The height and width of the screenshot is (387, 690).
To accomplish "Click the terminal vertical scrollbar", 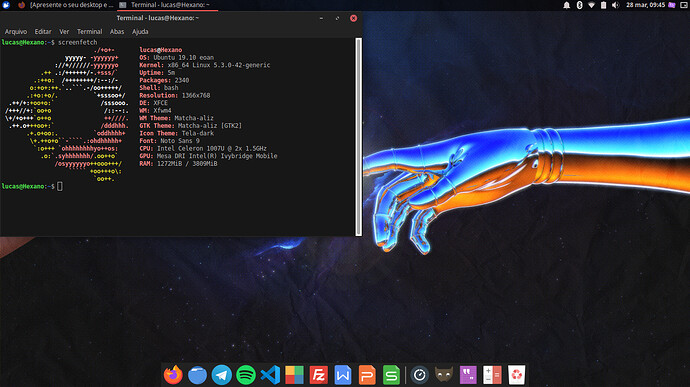I will (359, 136).
